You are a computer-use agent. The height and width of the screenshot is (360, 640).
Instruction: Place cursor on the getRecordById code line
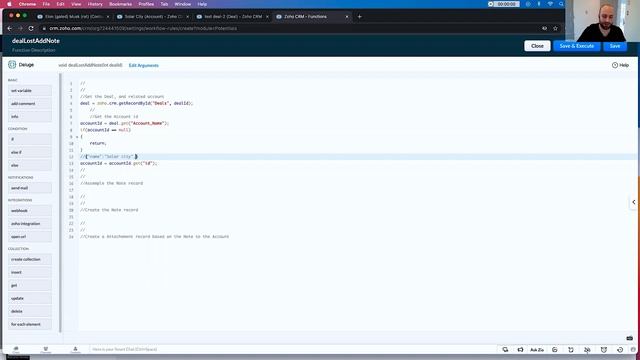[x=136, y=103]
